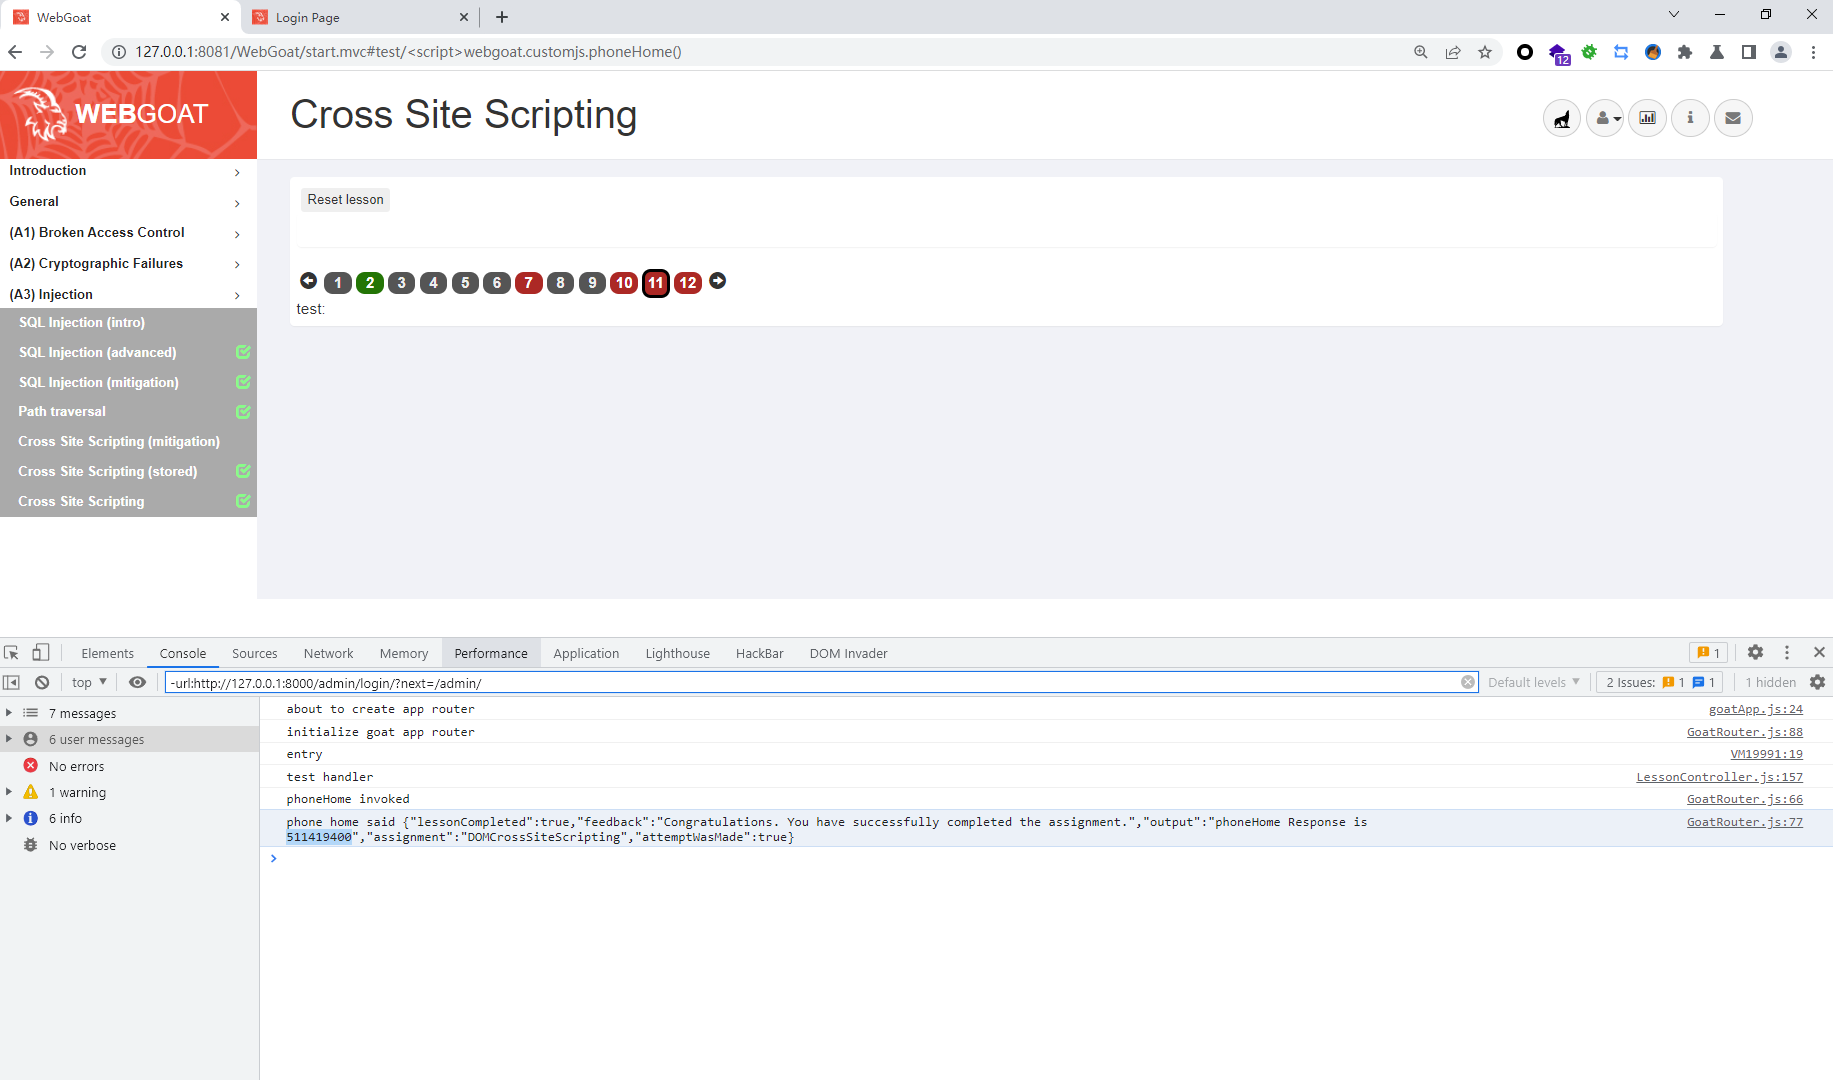
Task: Open console settings gear beside hidden count
Action: tap(1818, 682)
